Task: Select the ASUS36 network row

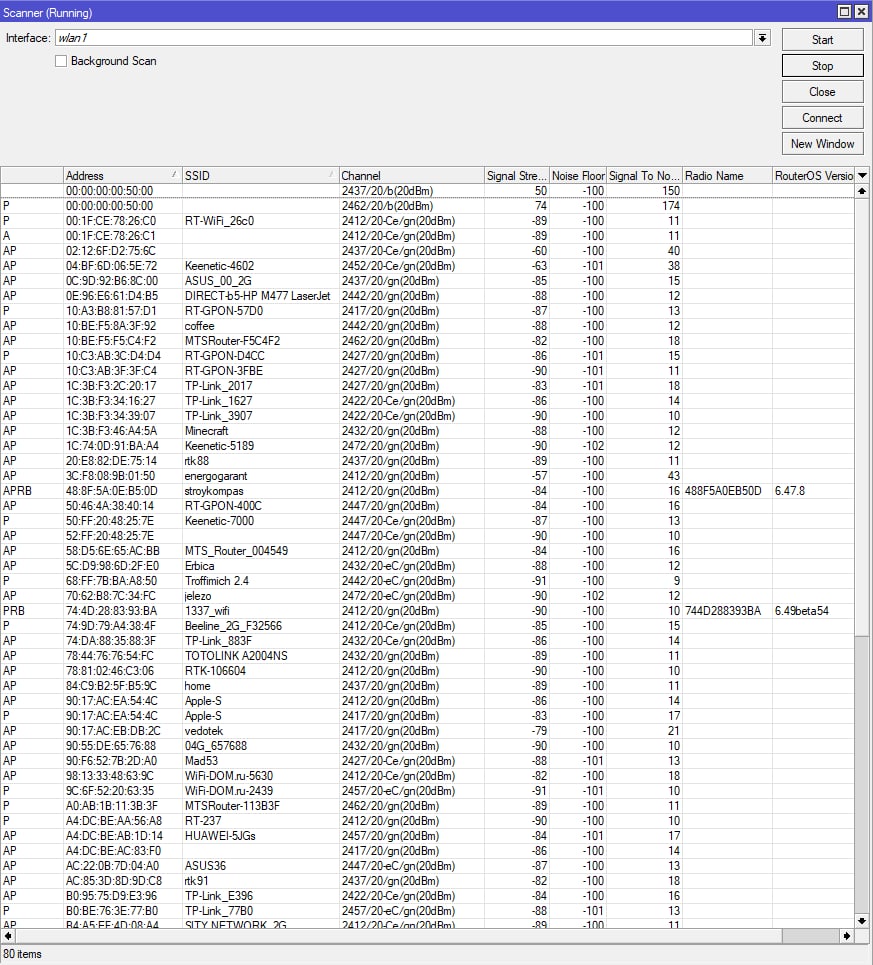Action: (427, 865)
